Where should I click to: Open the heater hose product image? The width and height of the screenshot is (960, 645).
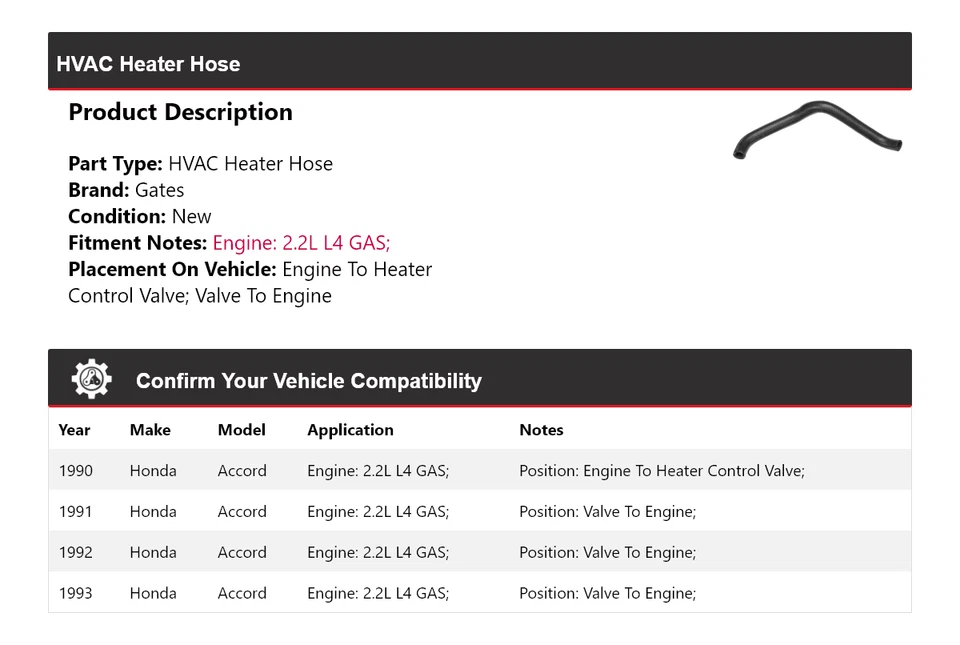(x=817, y=129)
